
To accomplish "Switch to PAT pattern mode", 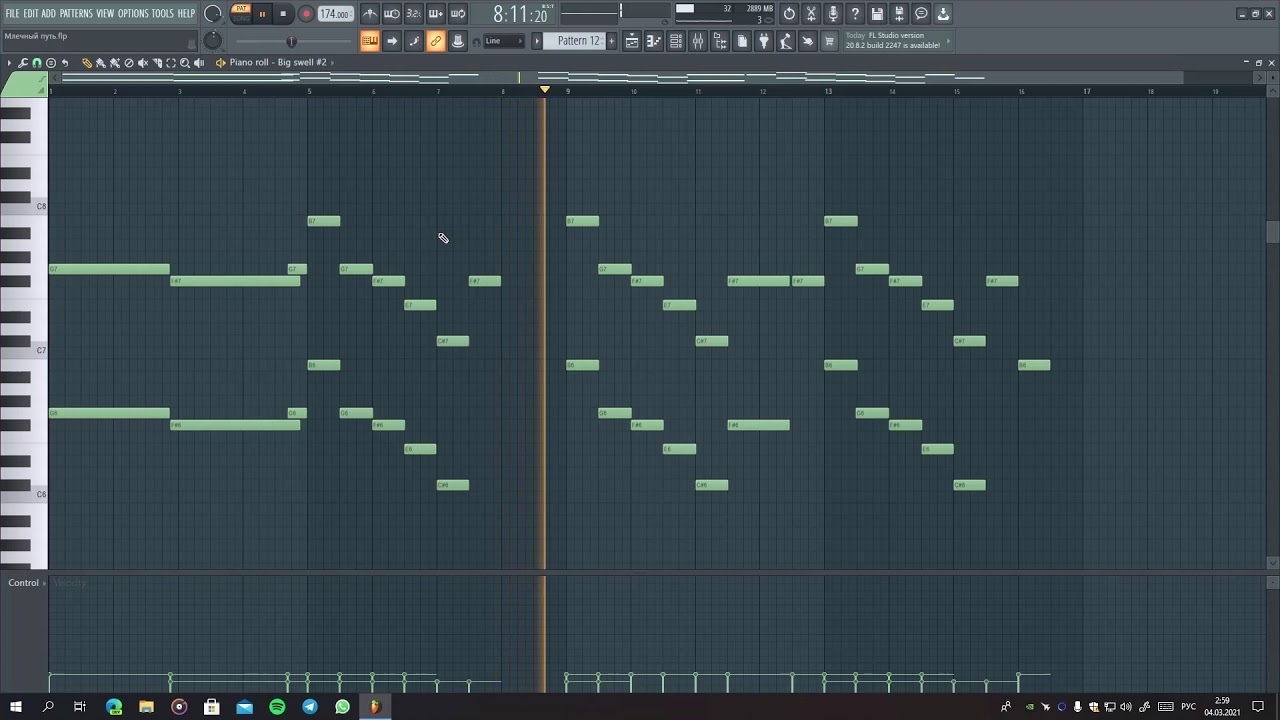I will pos(241,9).
